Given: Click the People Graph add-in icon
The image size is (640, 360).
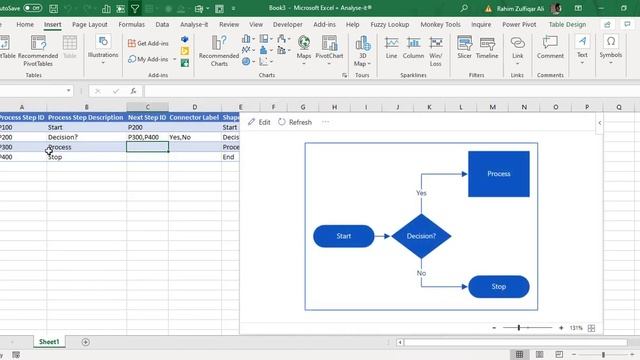Looking at the screenshot, I should click(x=185, y=63).
